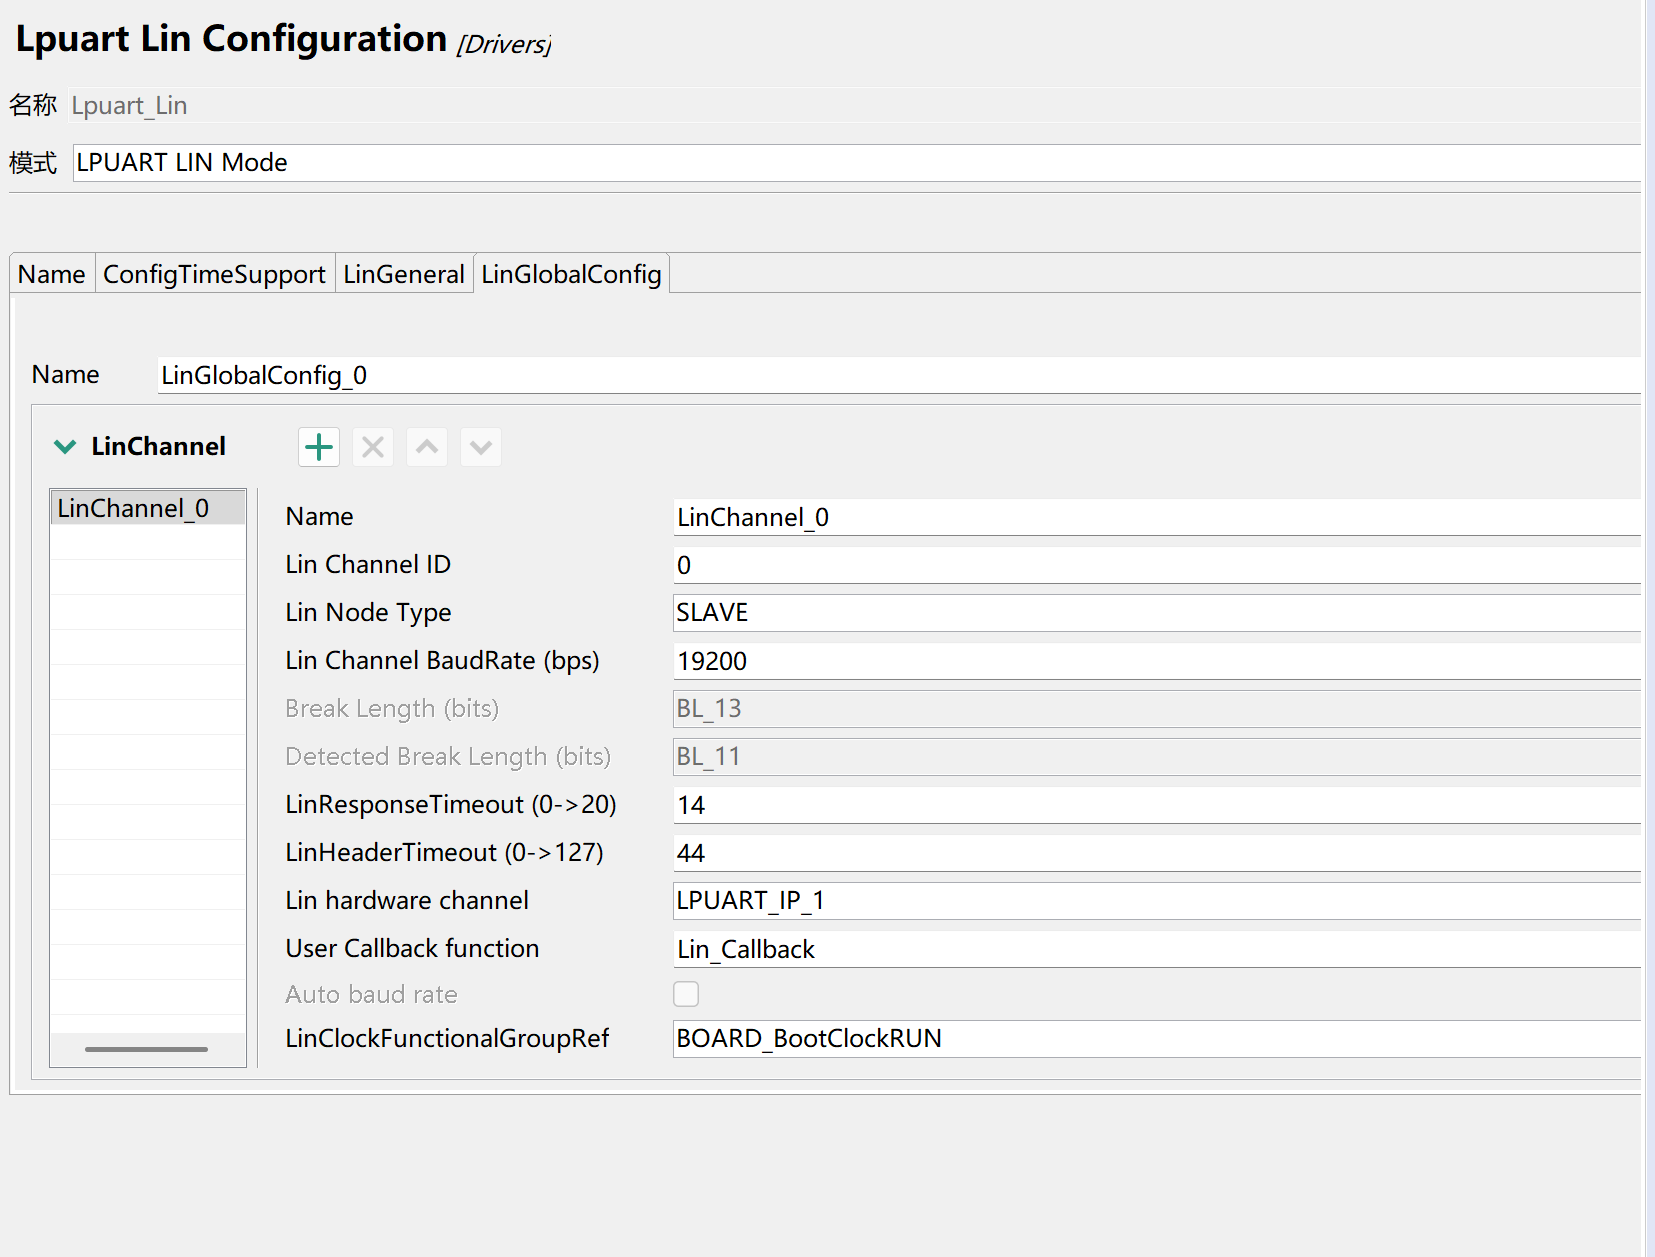
Task: Remove the LinChannel with the X icon
Action: (x=373, y=447)
